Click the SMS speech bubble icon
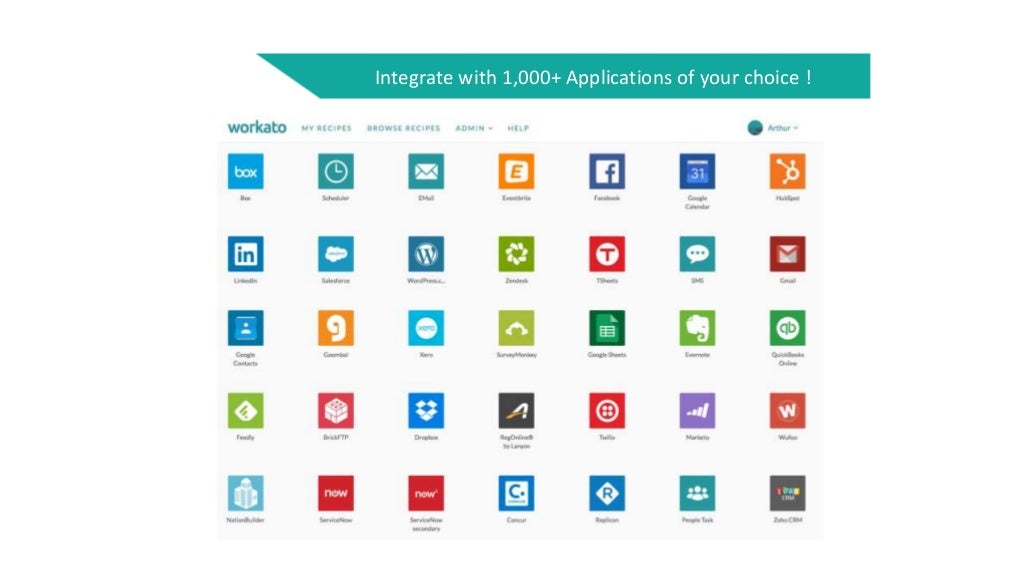Viewport: 1024px width, 576px height. 697,253
